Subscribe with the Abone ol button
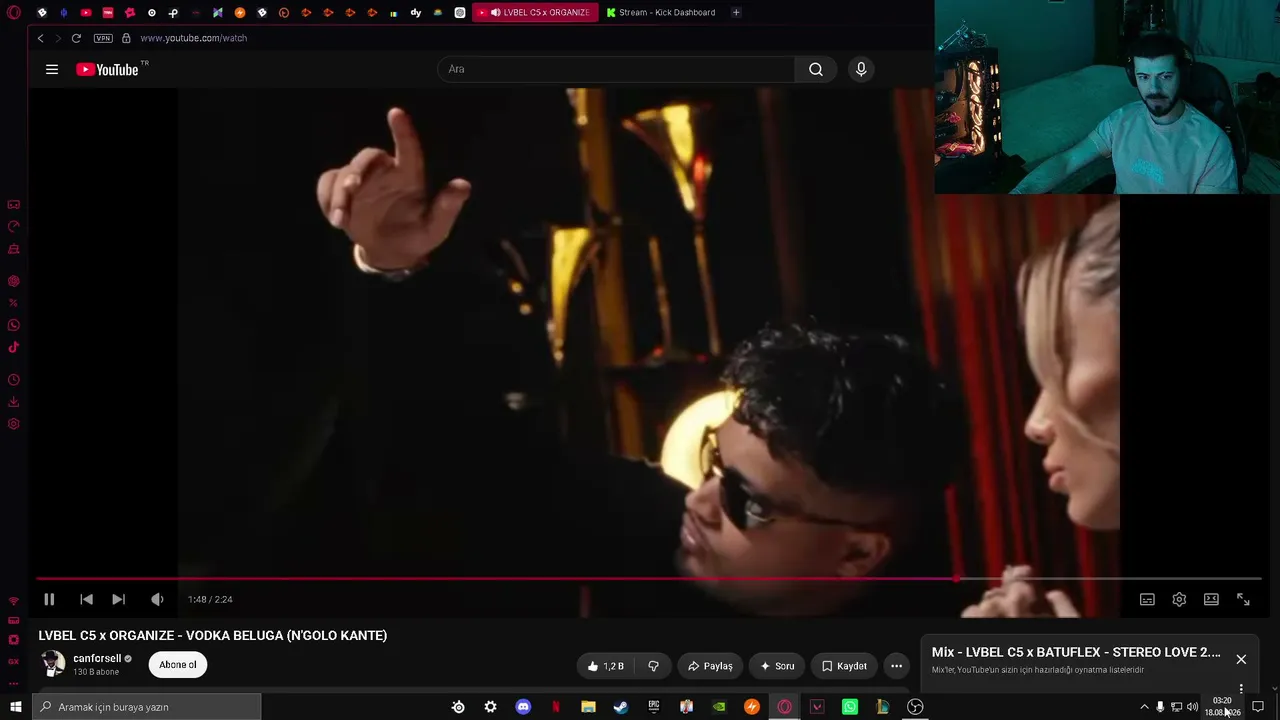This screenshot has height=720, width=1280. coord(178,665)
